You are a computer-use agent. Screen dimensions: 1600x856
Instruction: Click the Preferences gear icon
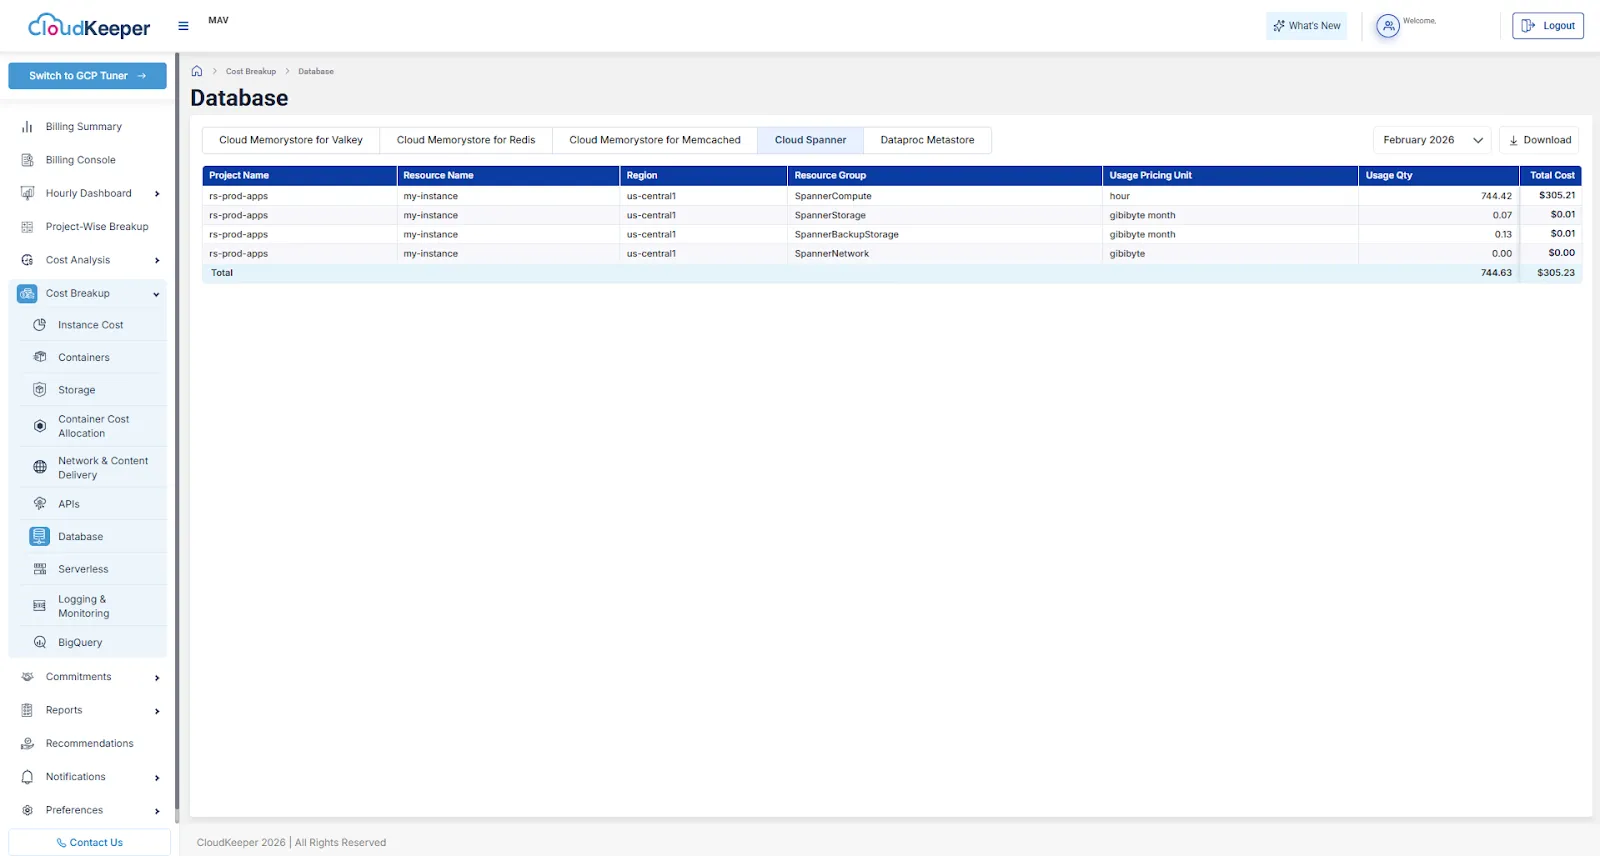coord(27,810)
